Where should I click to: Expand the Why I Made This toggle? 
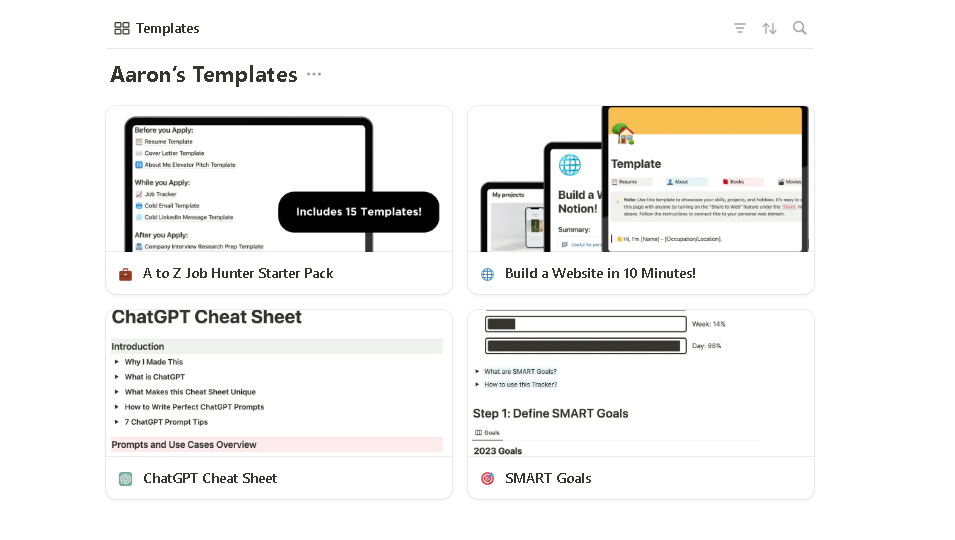(x=116, y=362)
